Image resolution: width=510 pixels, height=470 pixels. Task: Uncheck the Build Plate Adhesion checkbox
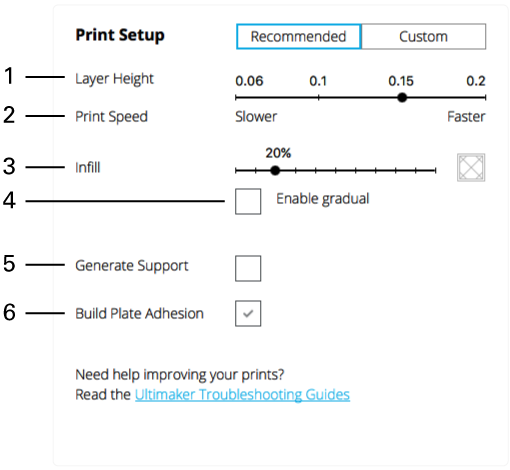pos(248,313)
